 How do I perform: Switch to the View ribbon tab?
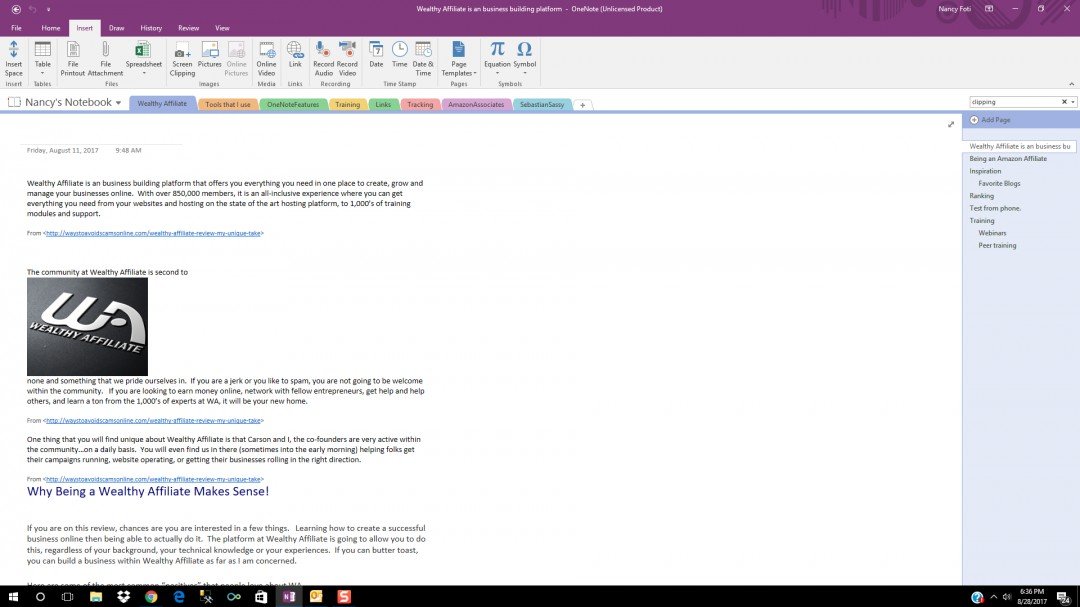[x=222, y=28]
